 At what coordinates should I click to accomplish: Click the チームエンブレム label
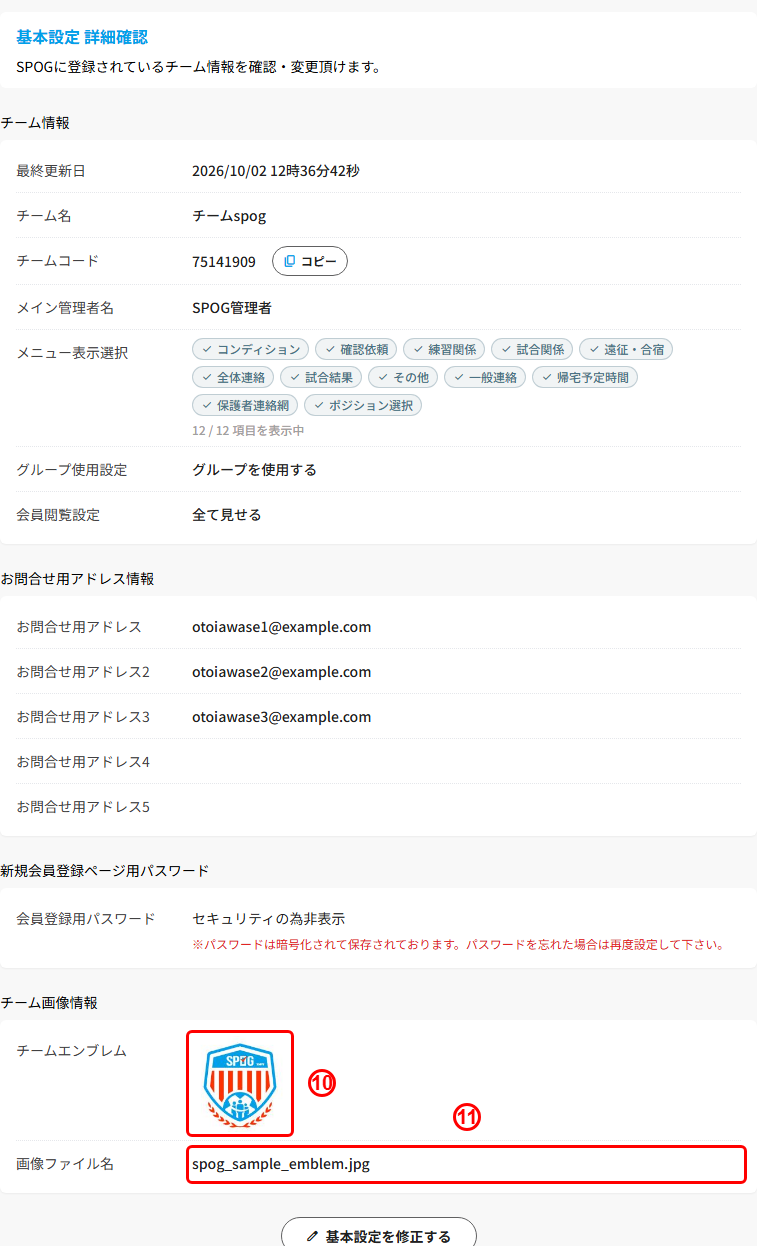coord(72,1051)
